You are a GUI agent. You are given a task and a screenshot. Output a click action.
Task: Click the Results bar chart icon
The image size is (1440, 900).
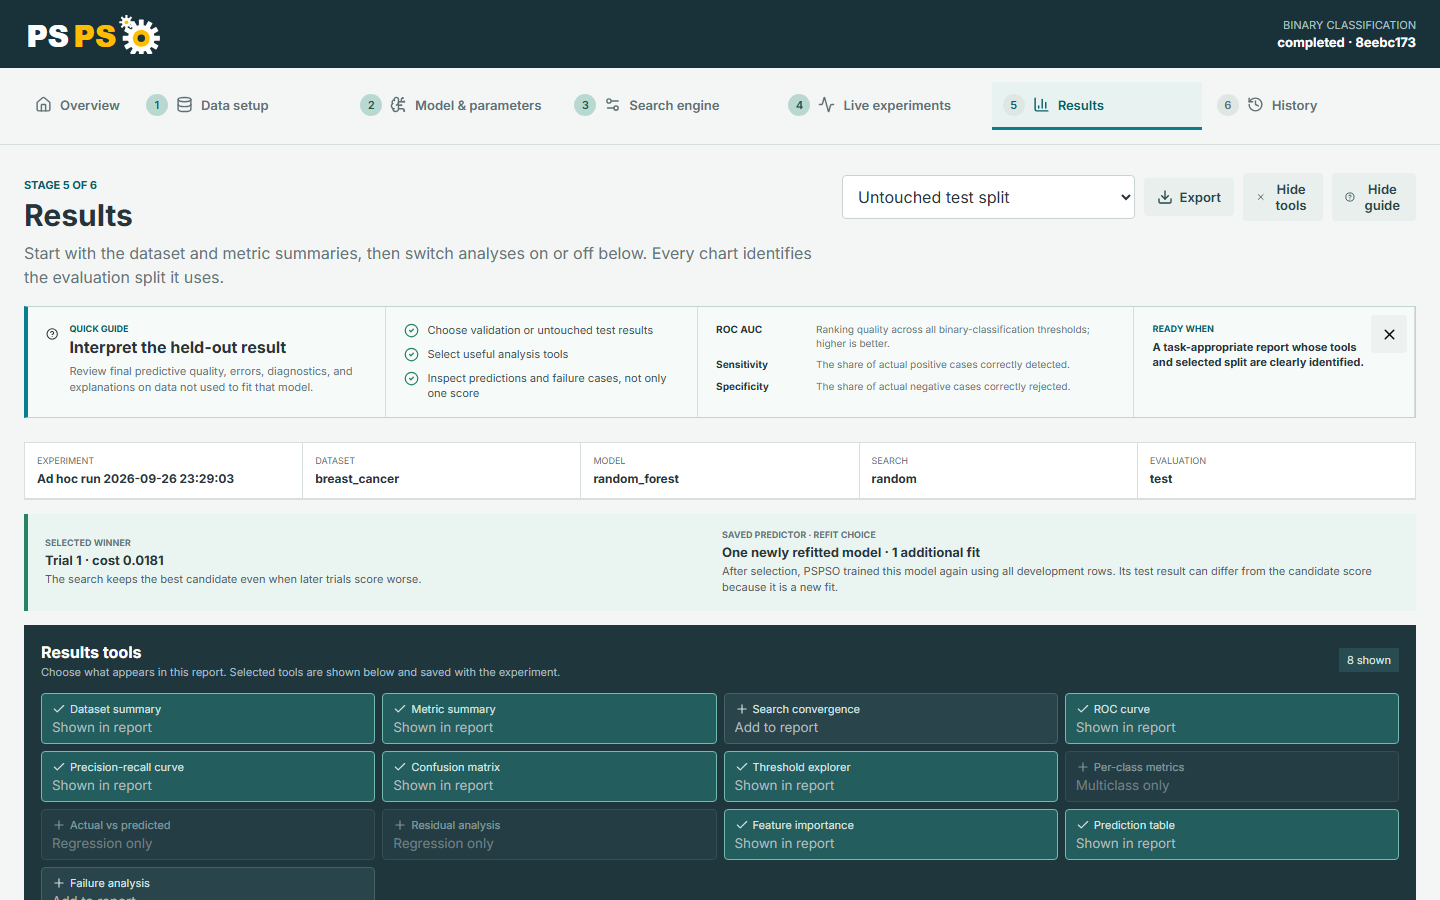[x=1041, y=104]
